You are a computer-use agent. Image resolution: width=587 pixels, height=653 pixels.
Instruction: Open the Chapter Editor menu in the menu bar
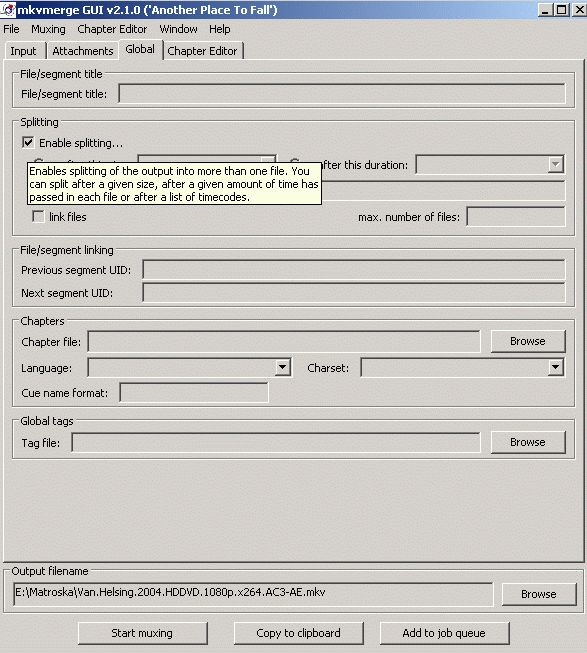click(x=112, y=29)
